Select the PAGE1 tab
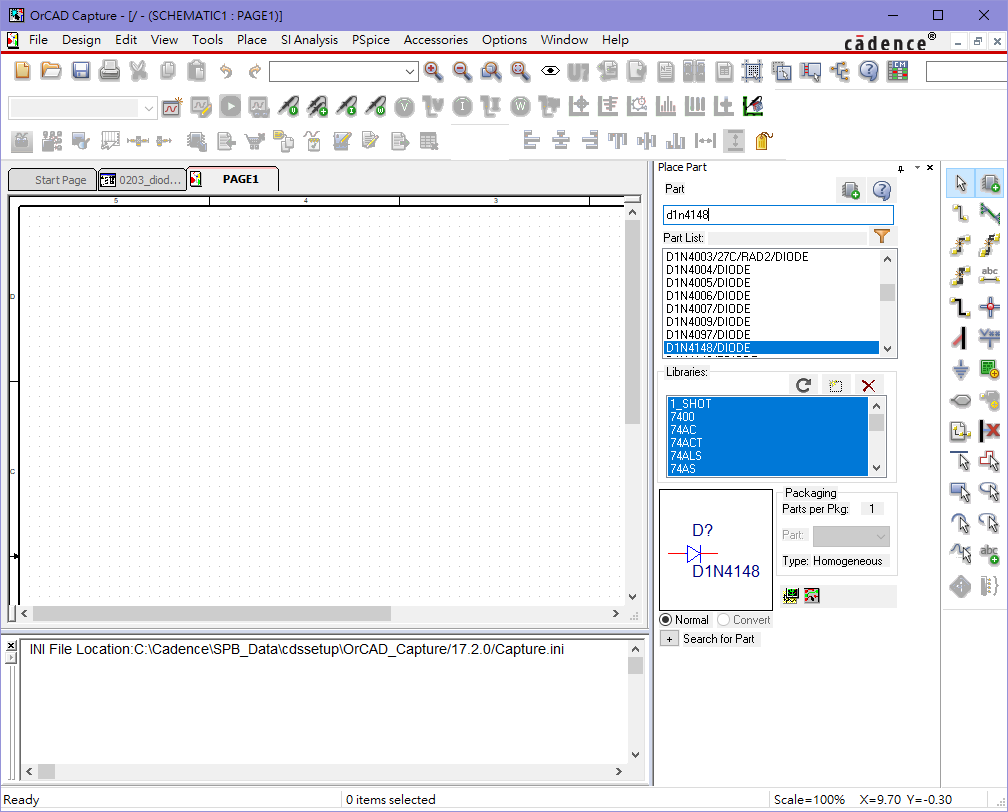This screenshot has height=812, width=1008. (233, 179)
